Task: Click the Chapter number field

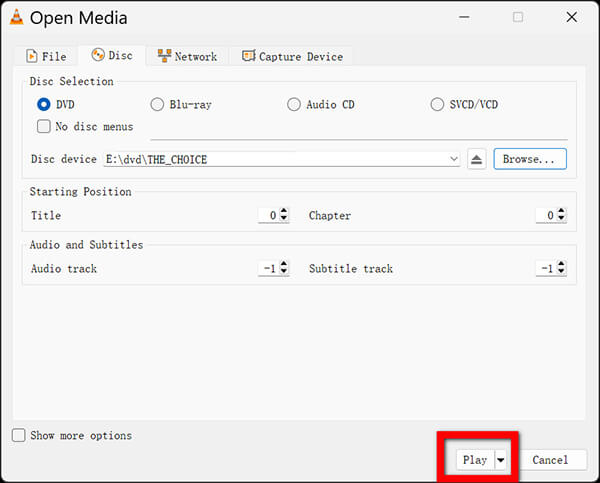Action: [546, 215]
